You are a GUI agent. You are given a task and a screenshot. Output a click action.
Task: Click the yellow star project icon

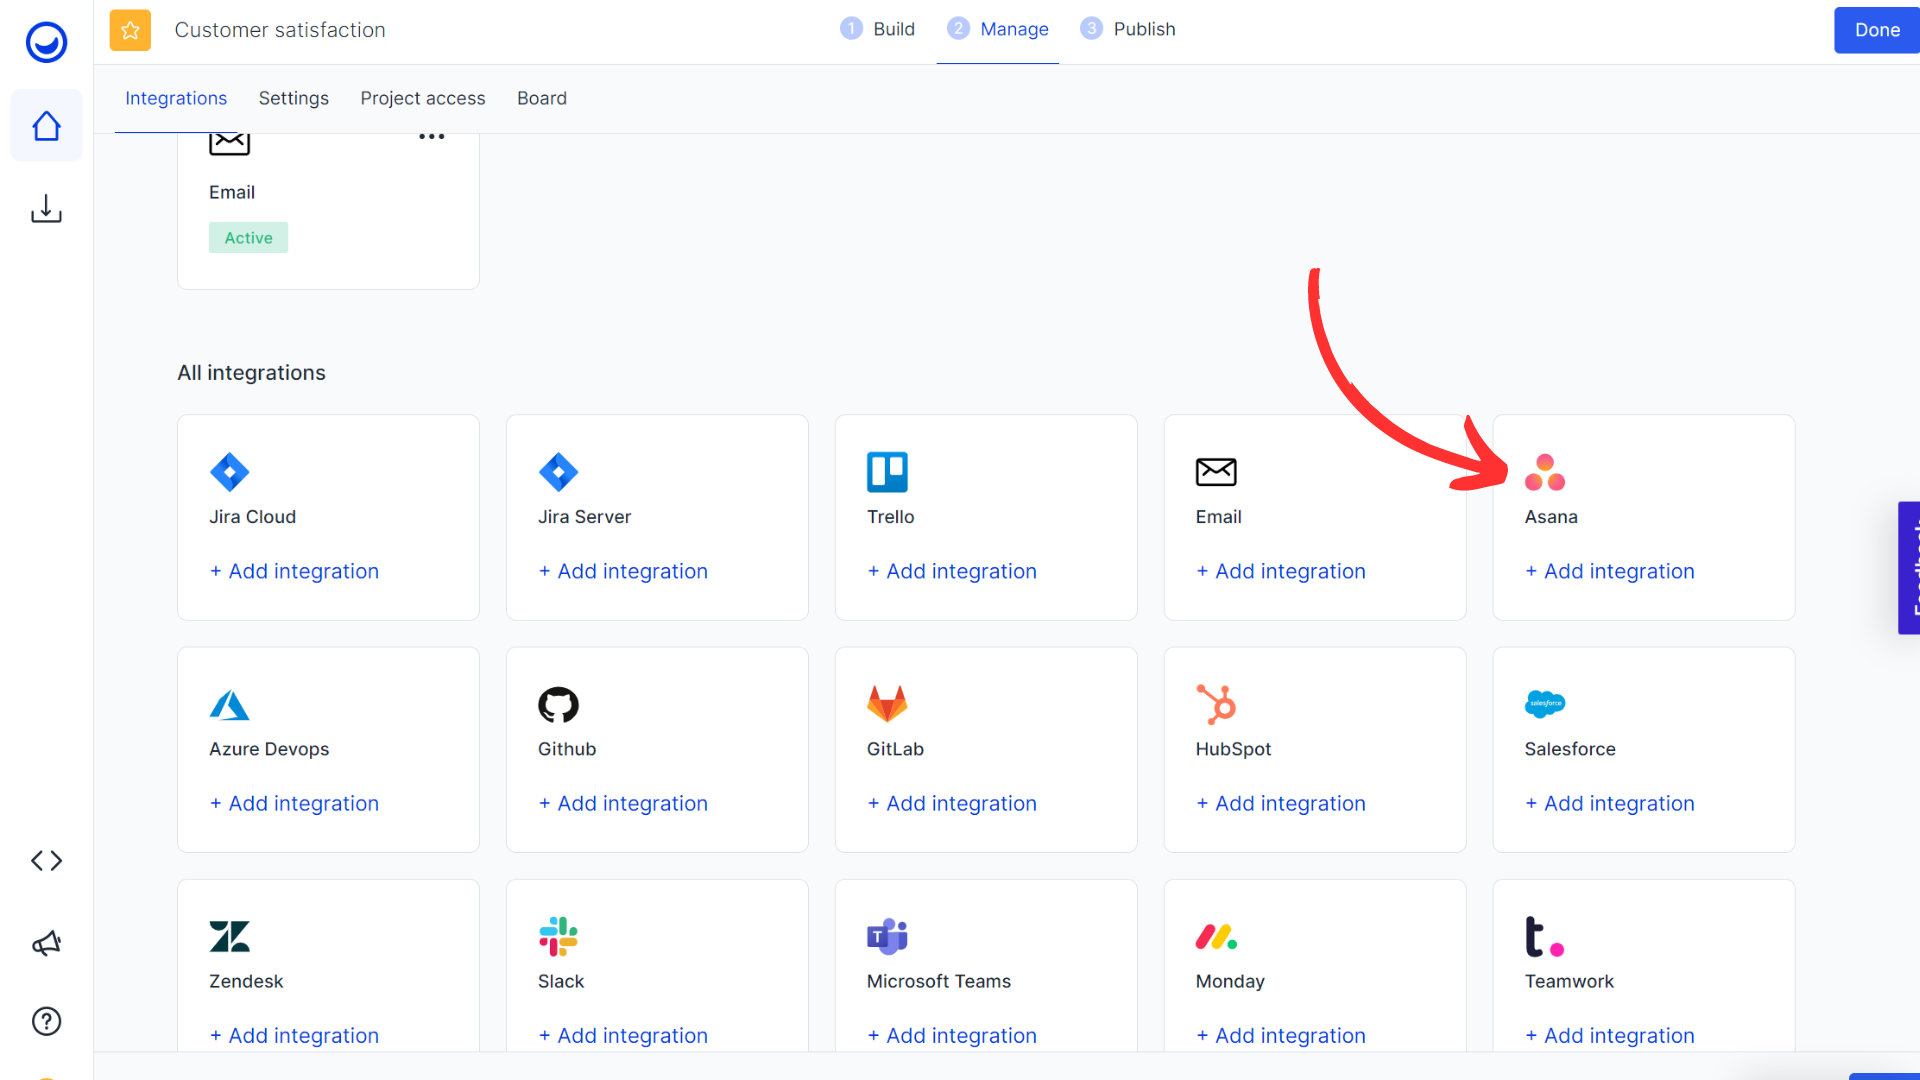[130, 30]
